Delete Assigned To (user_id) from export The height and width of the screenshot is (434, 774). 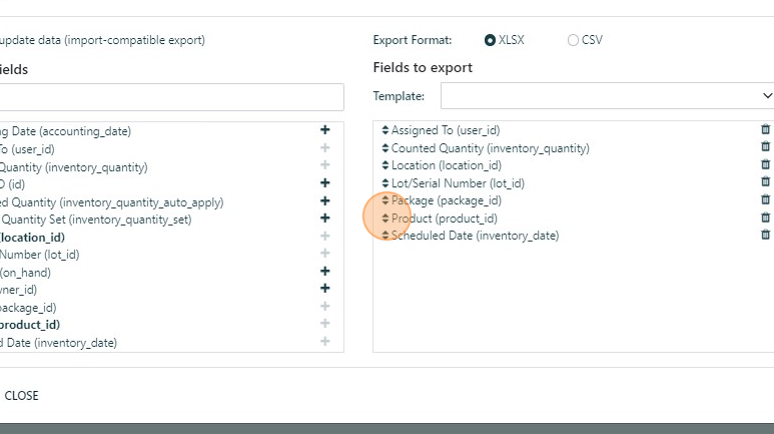(x=765, y=129)
